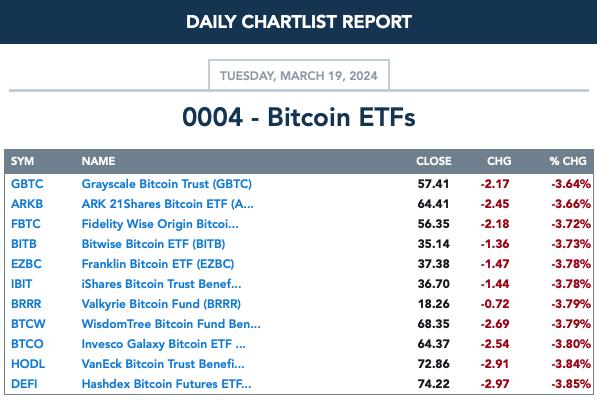
Task: Click the % CHG column header
Action: 568,161
